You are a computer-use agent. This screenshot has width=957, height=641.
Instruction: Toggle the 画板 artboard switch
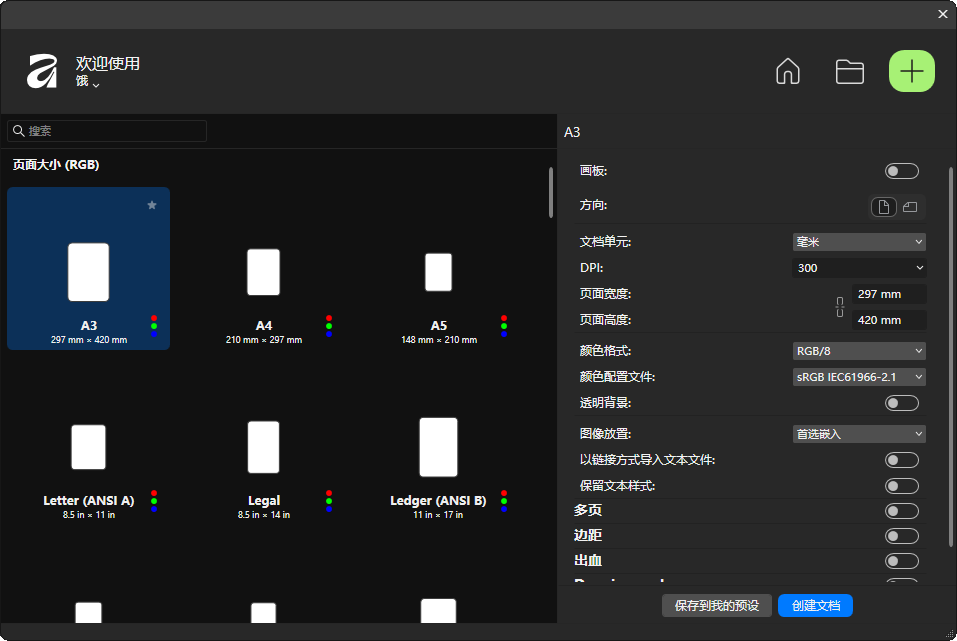click(x=901, y=171)
